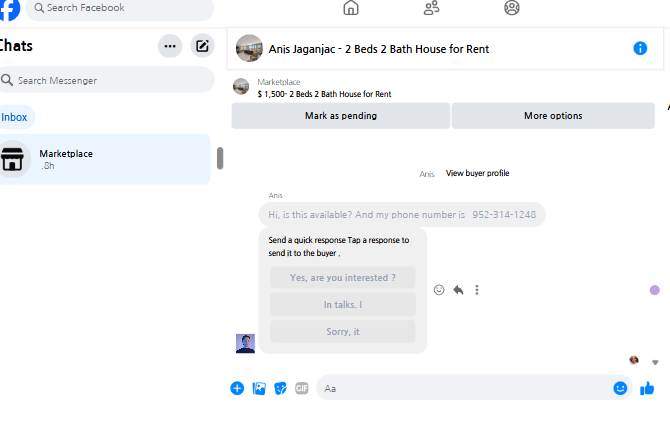This screenshot has height=421, width=670.
Task: Click the chat list scrollbar handle
Action: pyautogui.click(x=220, y=158)
